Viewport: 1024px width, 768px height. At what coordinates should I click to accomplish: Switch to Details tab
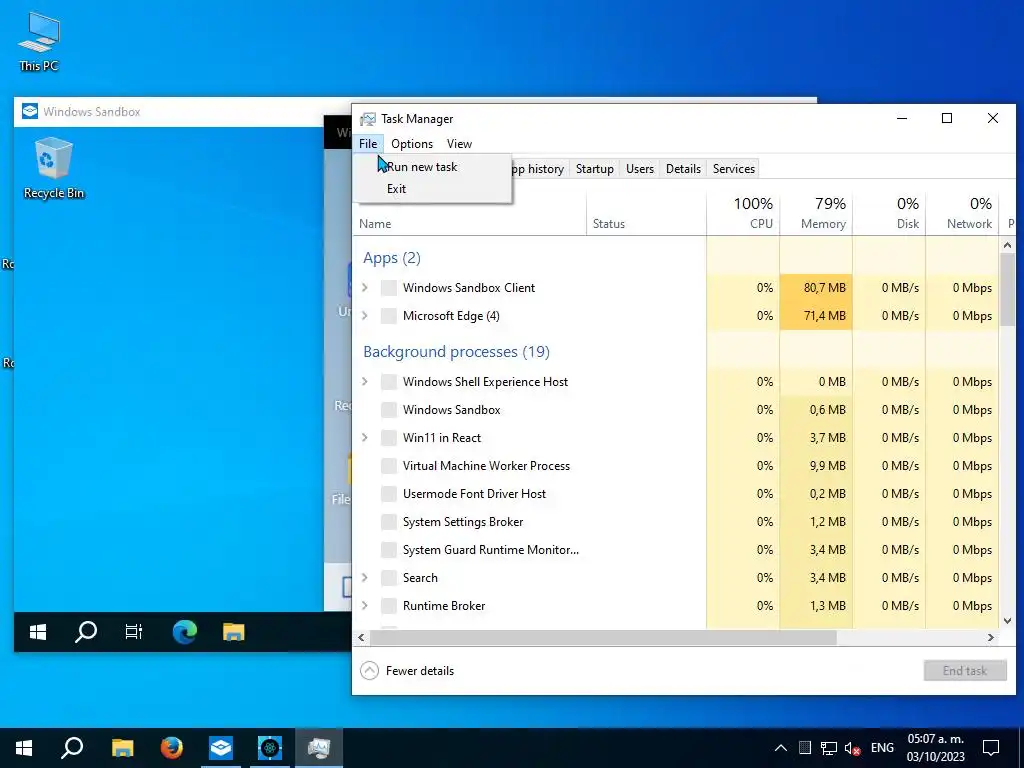click(683, 168)
